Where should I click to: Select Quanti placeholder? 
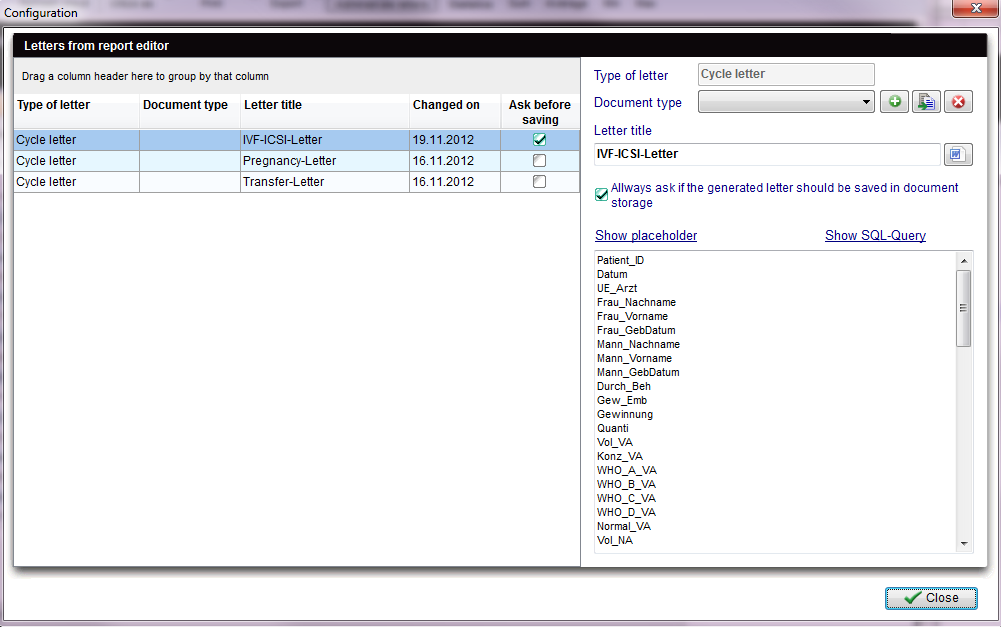pos(613,429)
